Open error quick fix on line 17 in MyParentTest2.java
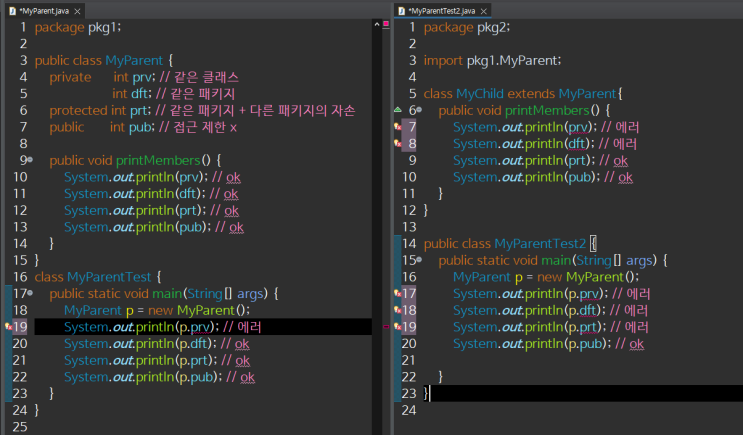This screenshot has height=435, width=743. coord(398,293)
